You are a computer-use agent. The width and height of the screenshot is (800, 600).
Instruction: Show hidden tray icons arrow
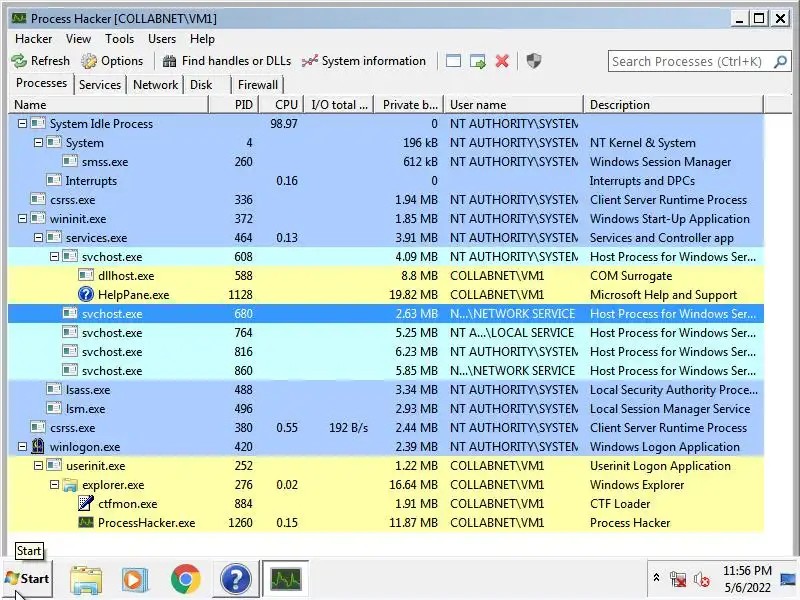[657, 578]
